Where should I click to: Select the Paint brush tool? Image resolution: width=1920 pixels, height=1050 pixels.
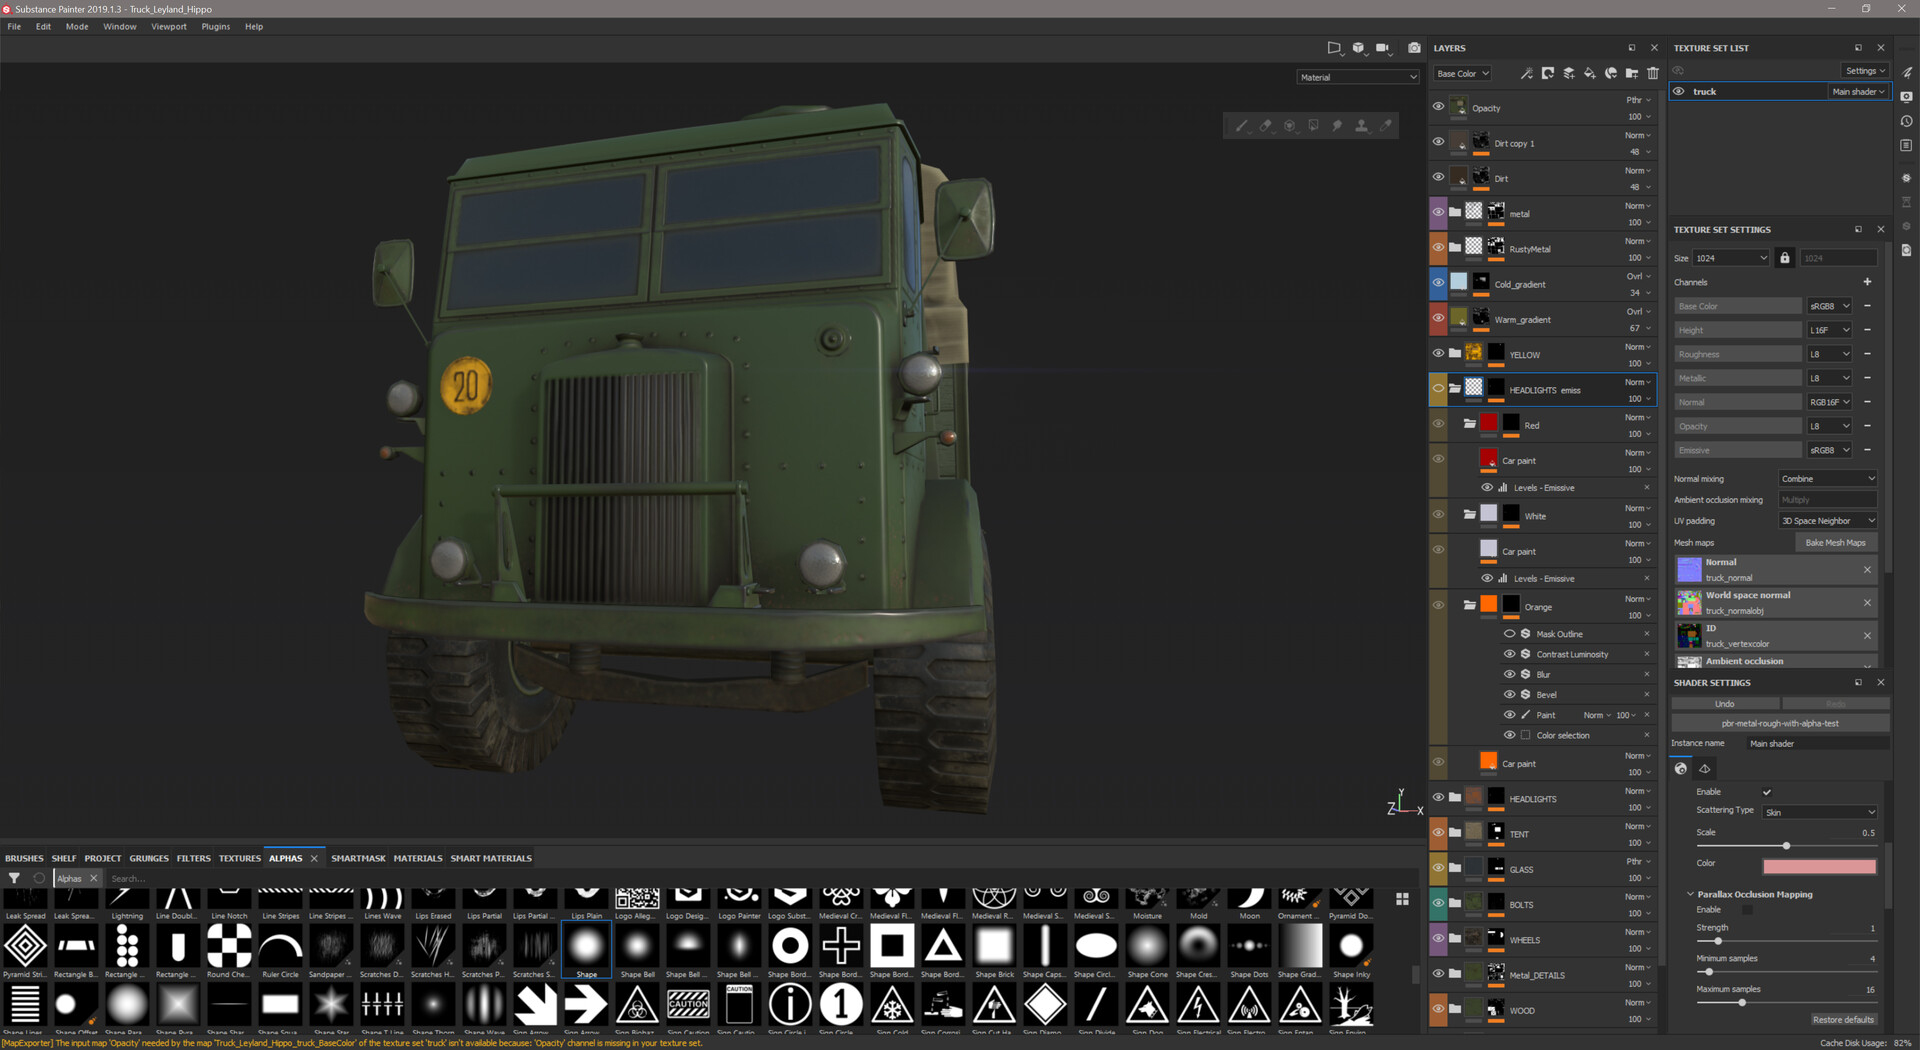tap(1242, 125)
